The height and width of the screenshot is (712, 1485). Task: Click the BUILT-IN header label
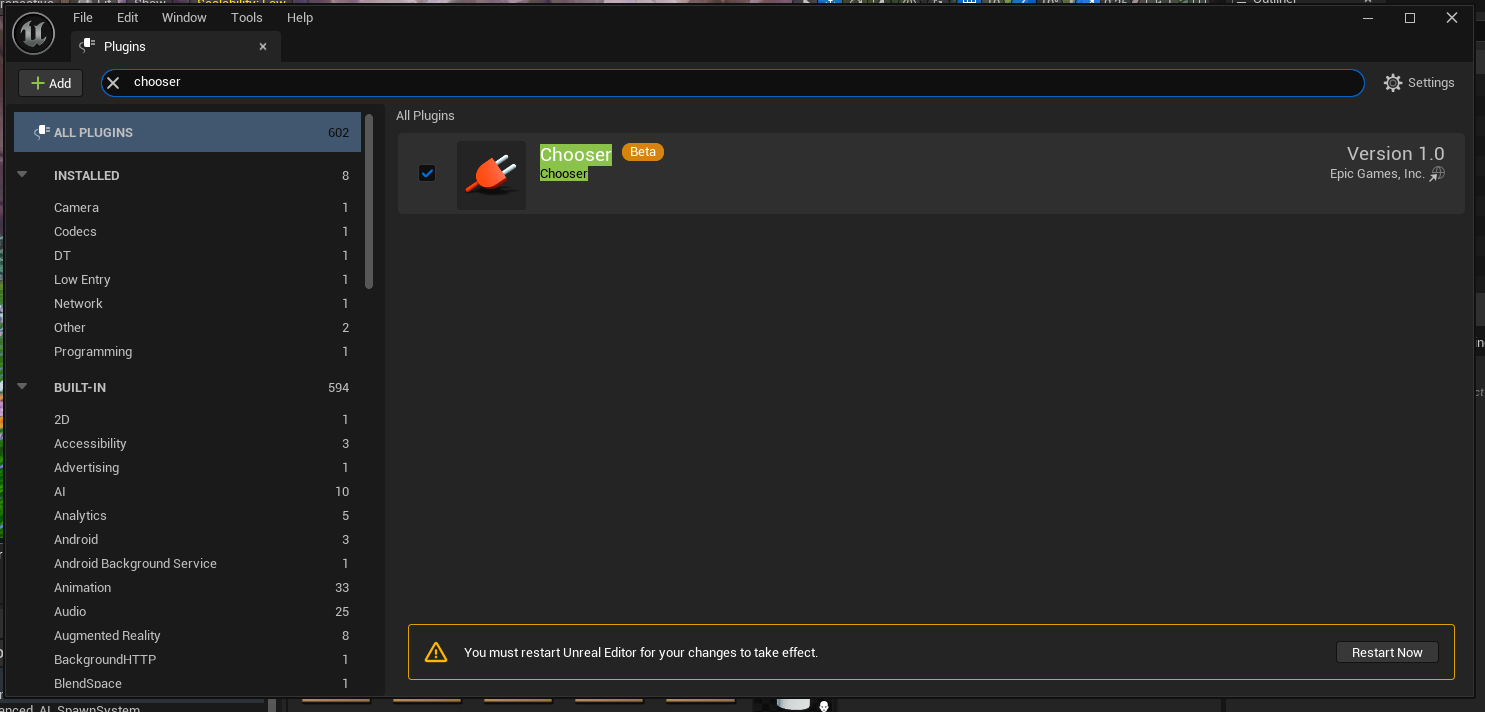80,387
